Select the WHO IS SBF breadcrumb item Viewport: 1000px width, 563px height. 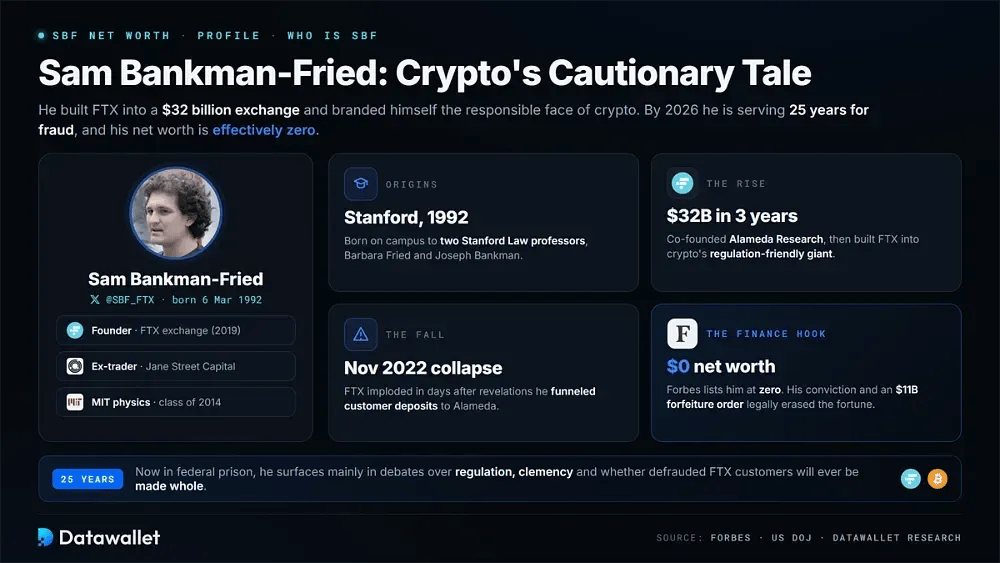click(x=332, y=36)
